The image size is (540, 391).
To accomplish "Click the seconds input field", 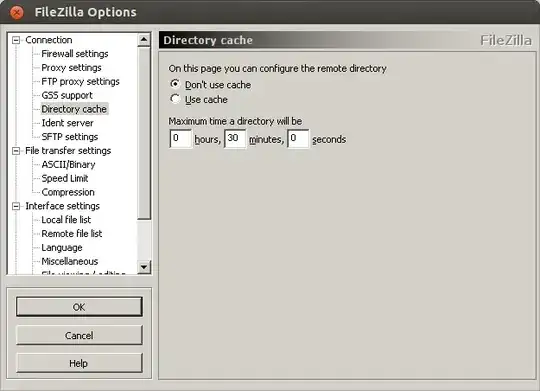I will [x=298, y=139].
